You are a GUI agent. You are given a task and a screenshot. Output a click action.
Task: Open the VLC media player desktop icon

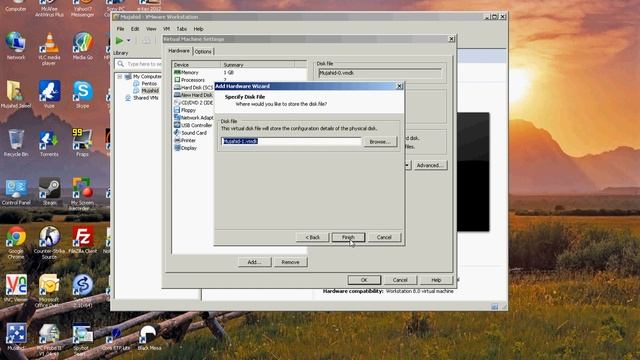[x=49, y=48]
